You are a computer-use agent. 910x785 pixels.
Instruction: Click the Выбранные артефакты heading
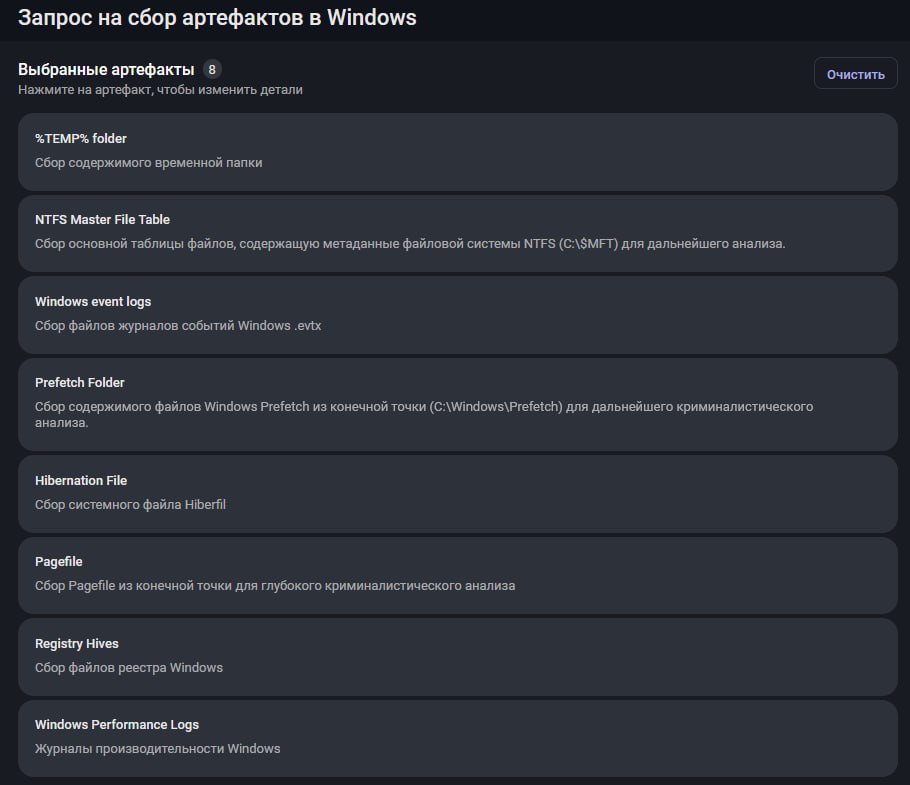tap(106, 69)
